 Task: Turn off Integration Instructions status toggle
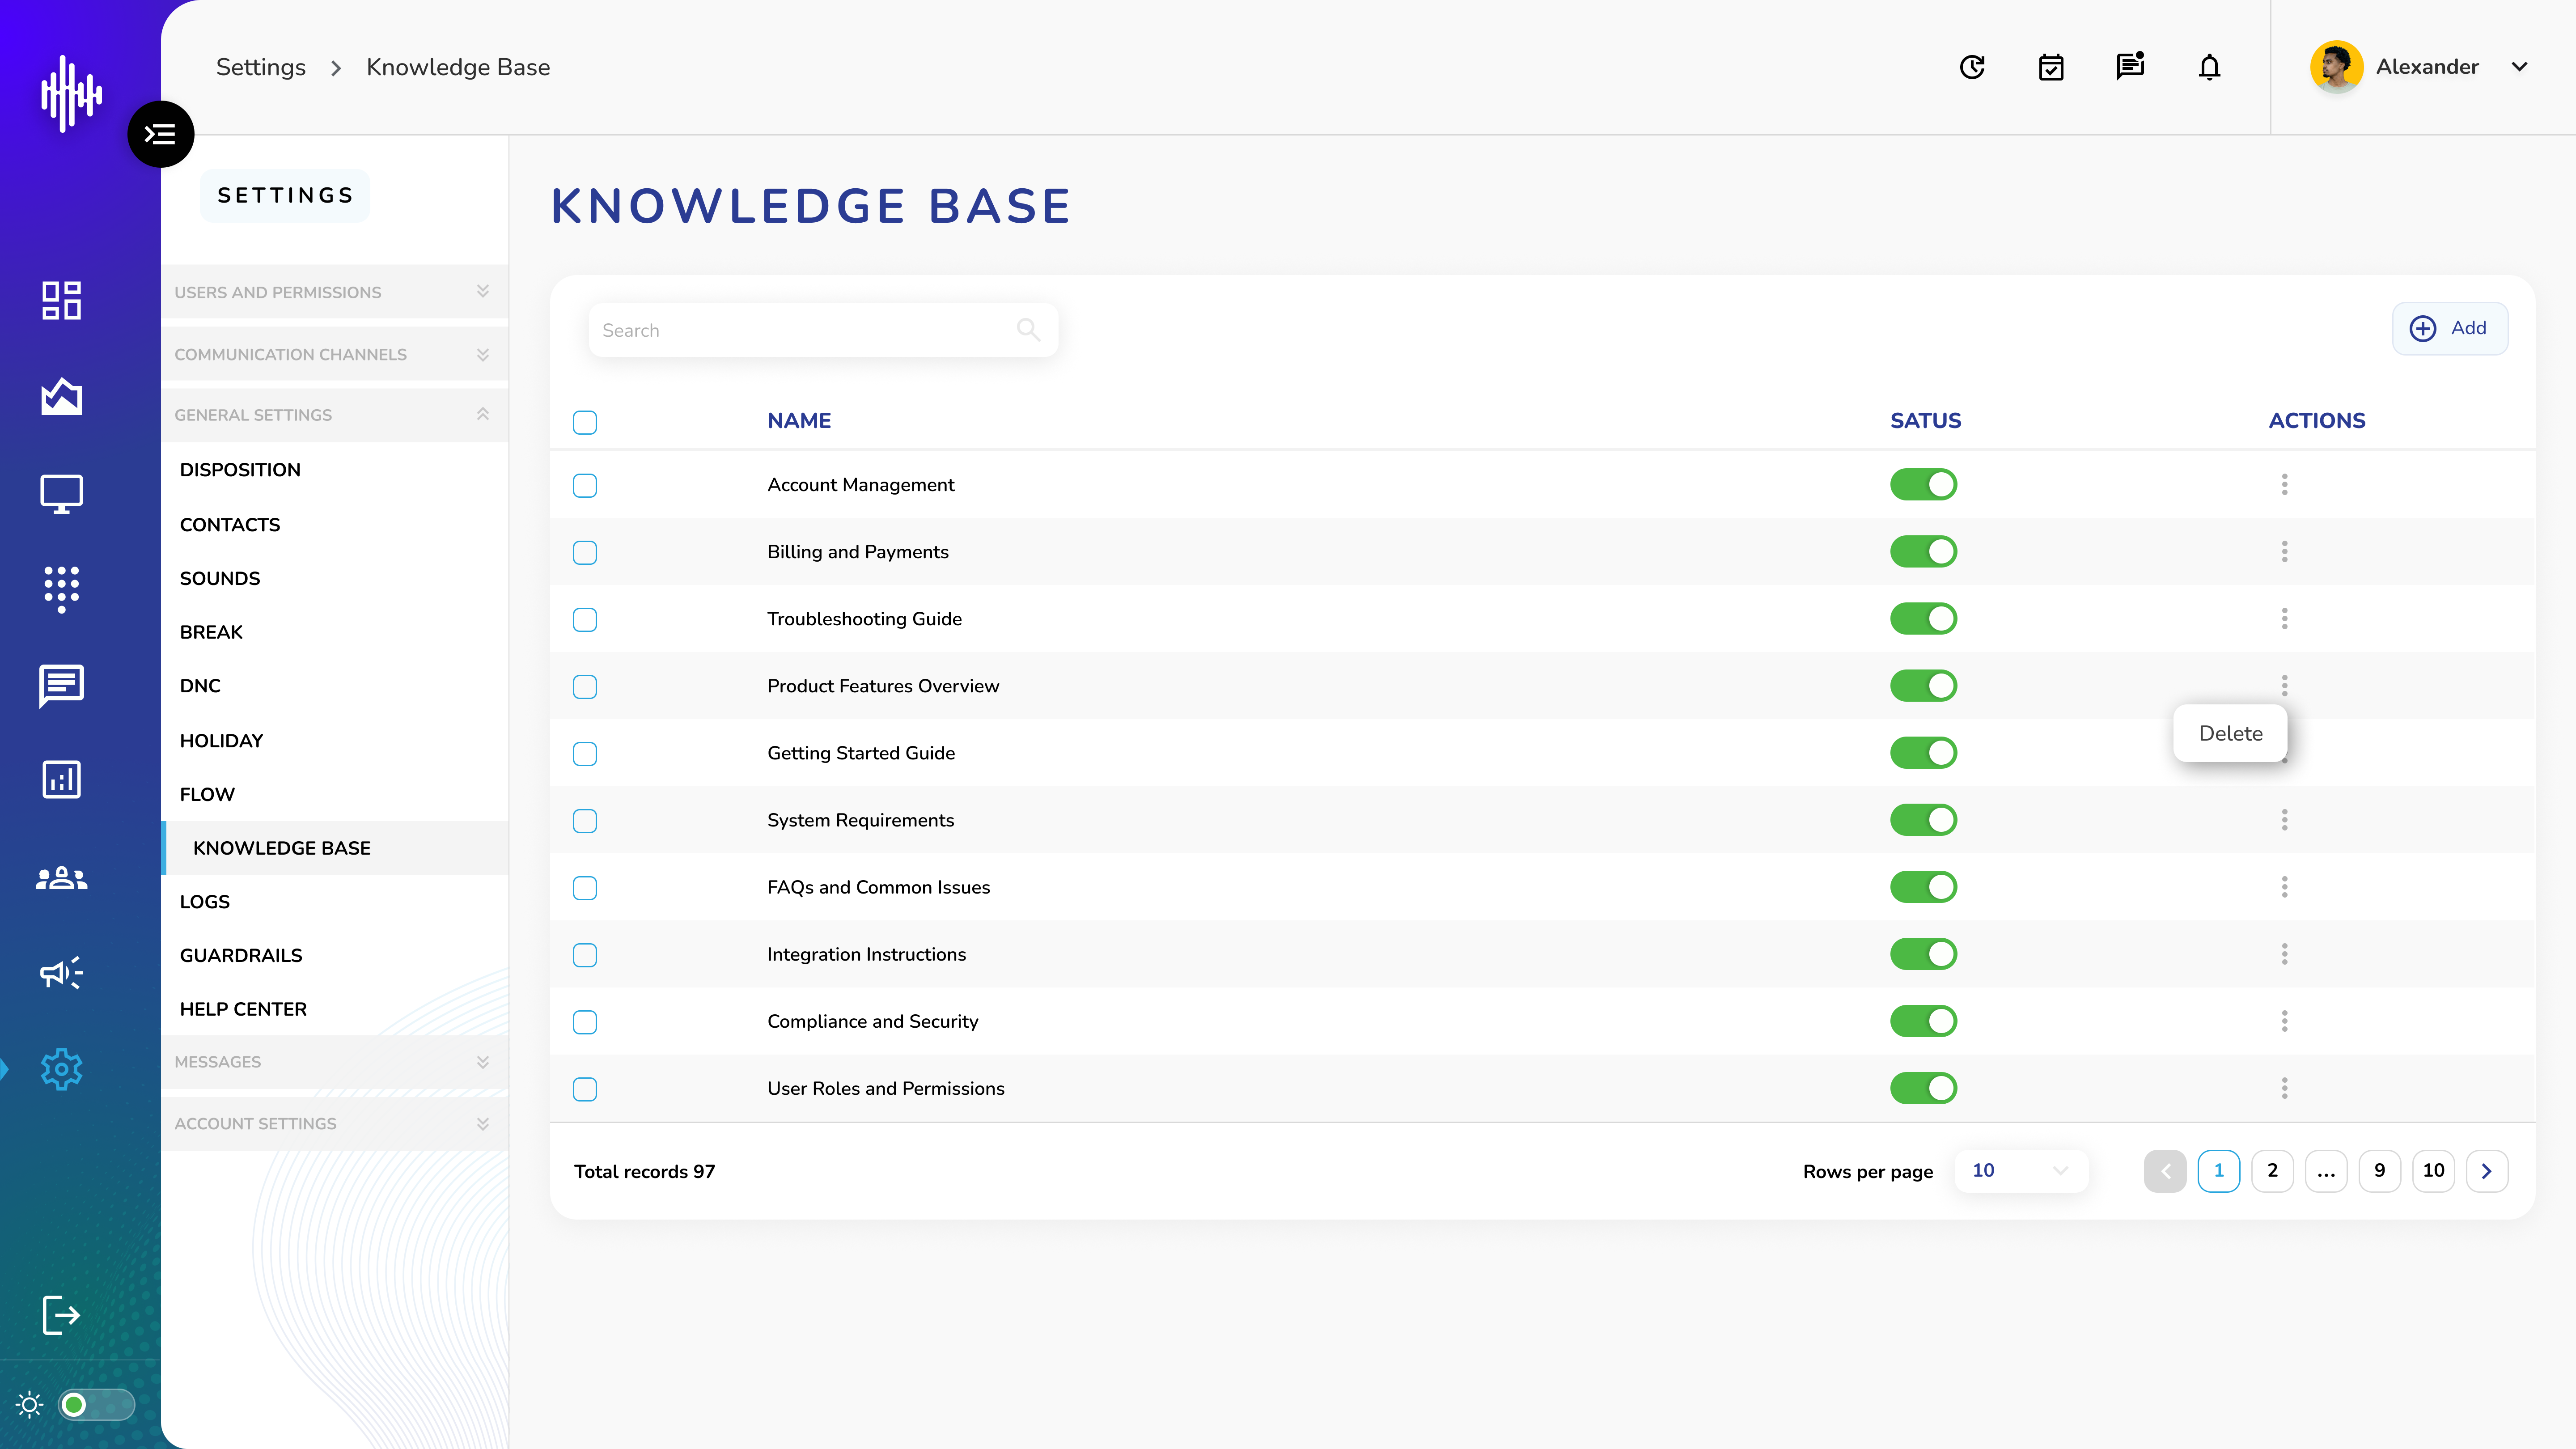point(1923,954)
